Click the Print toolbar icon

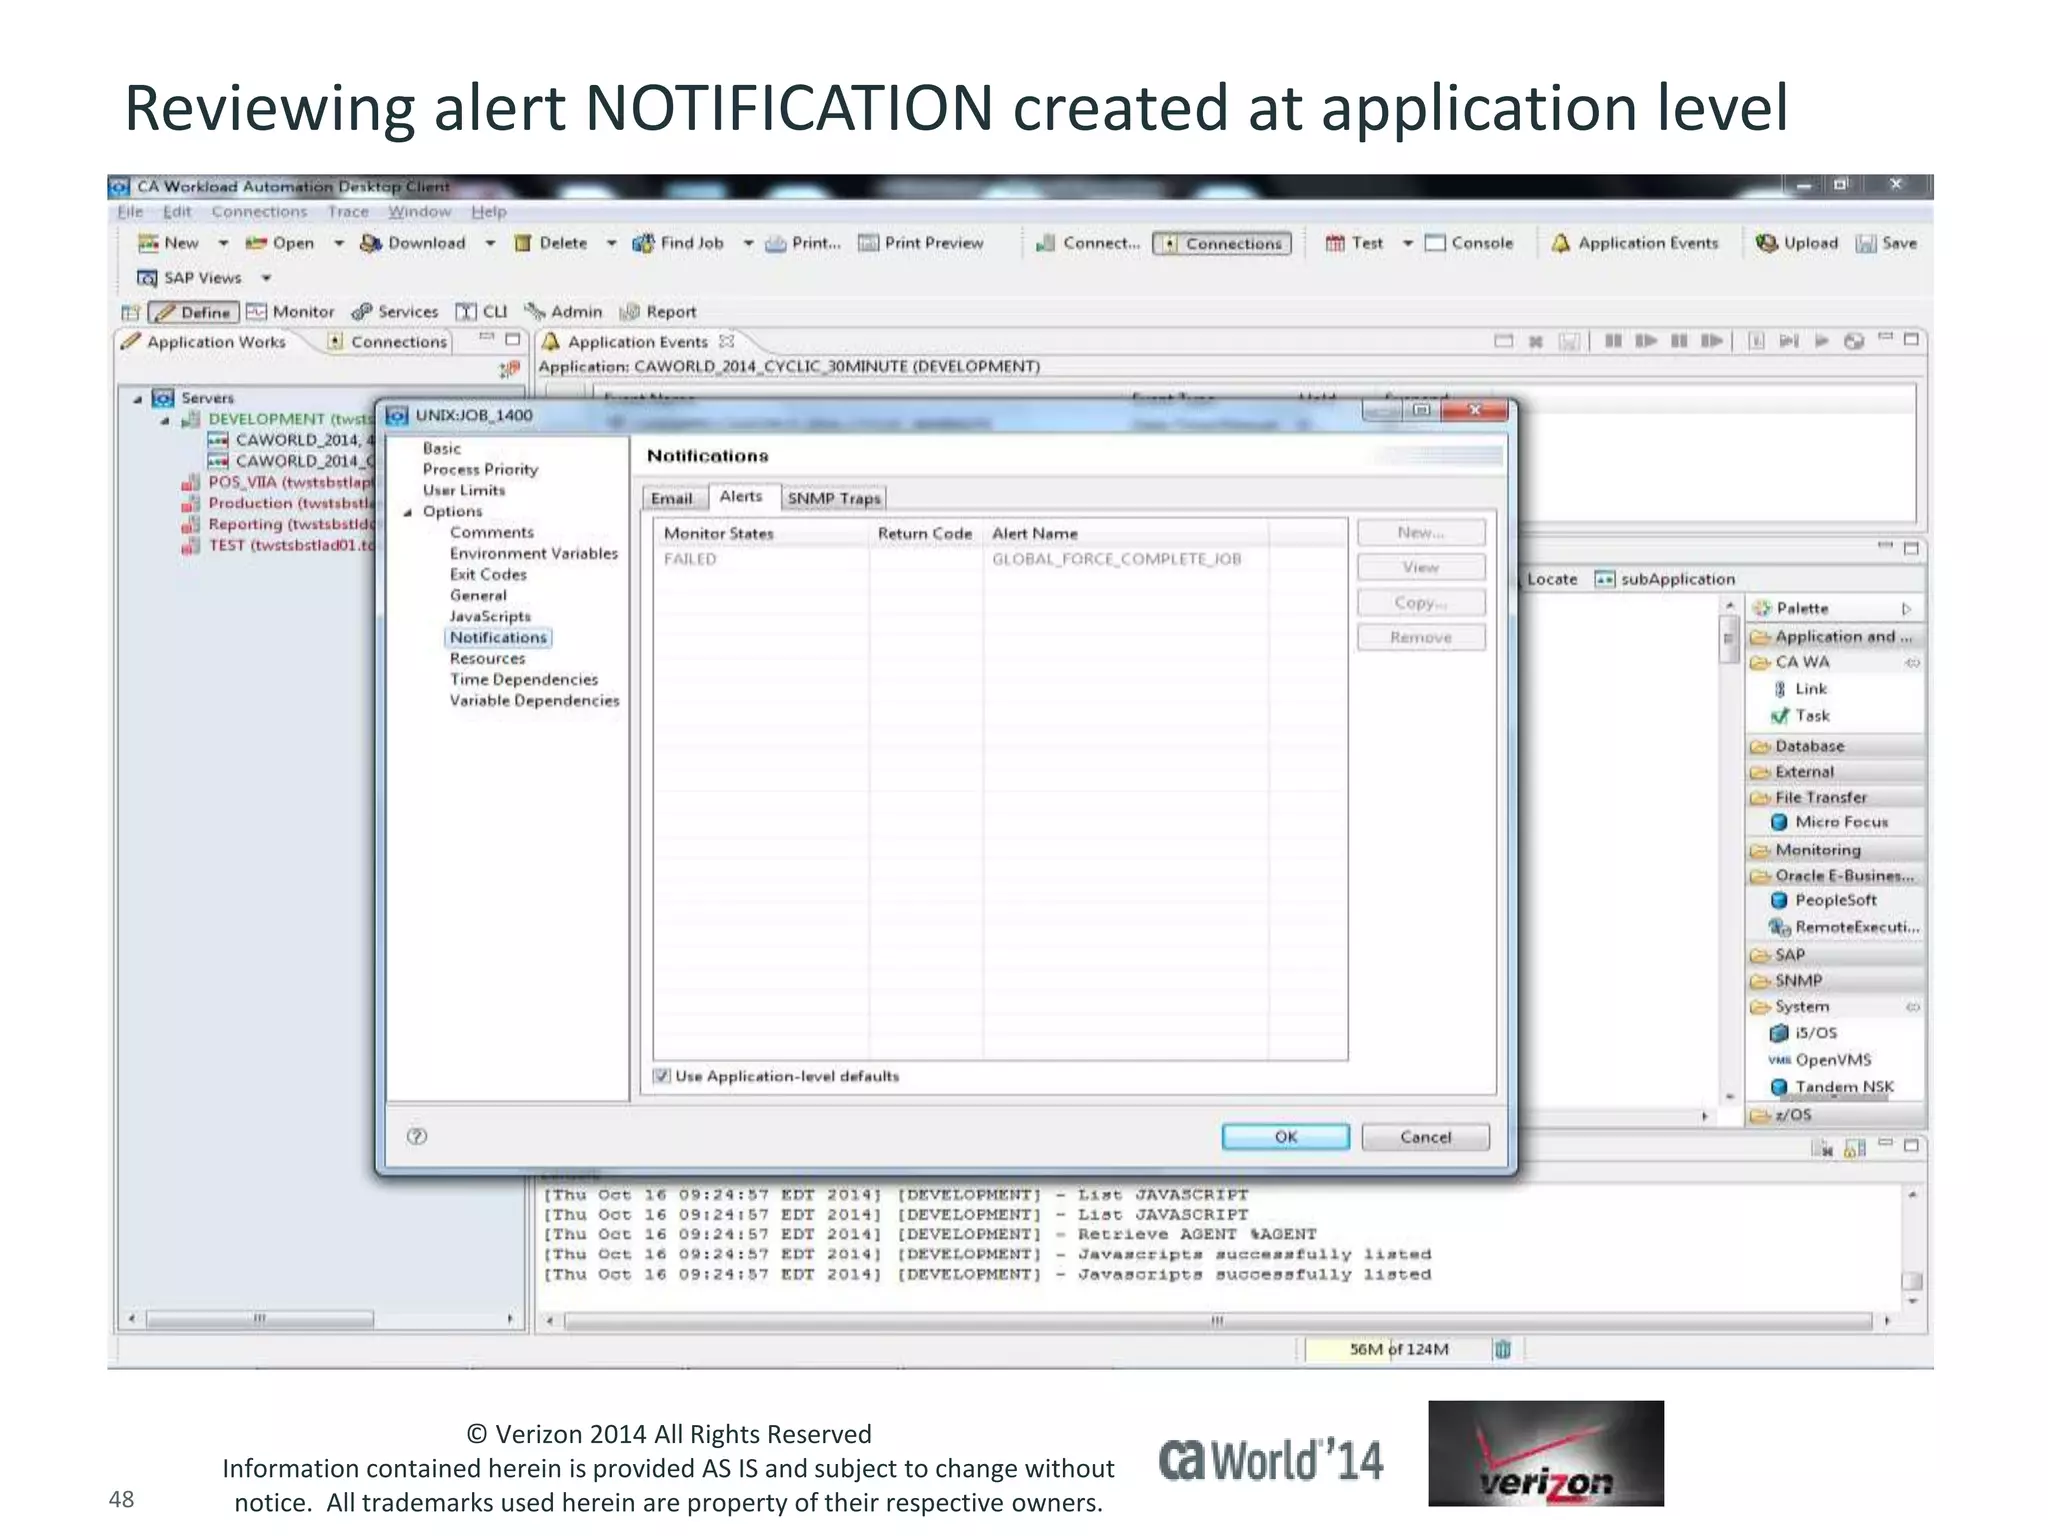click(x=776, y=243)
